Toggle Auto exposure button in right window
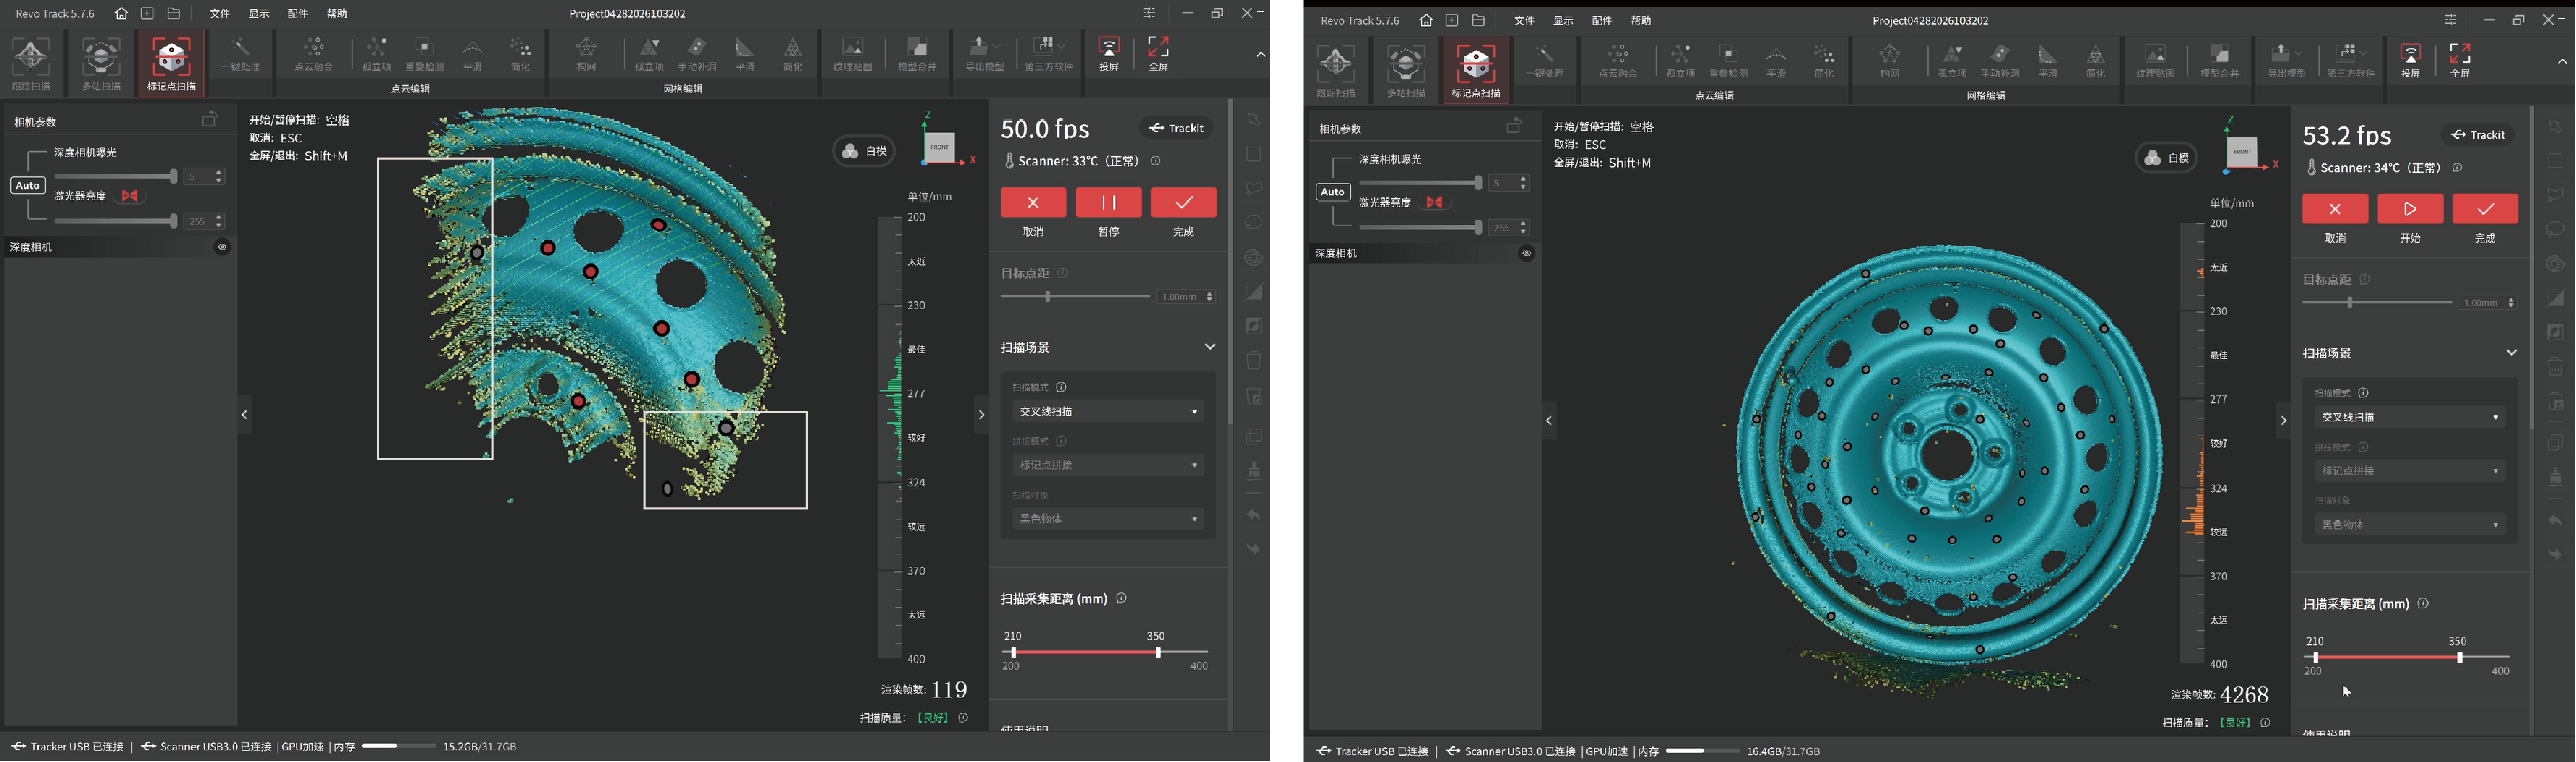 click(x=1333, y=191)
